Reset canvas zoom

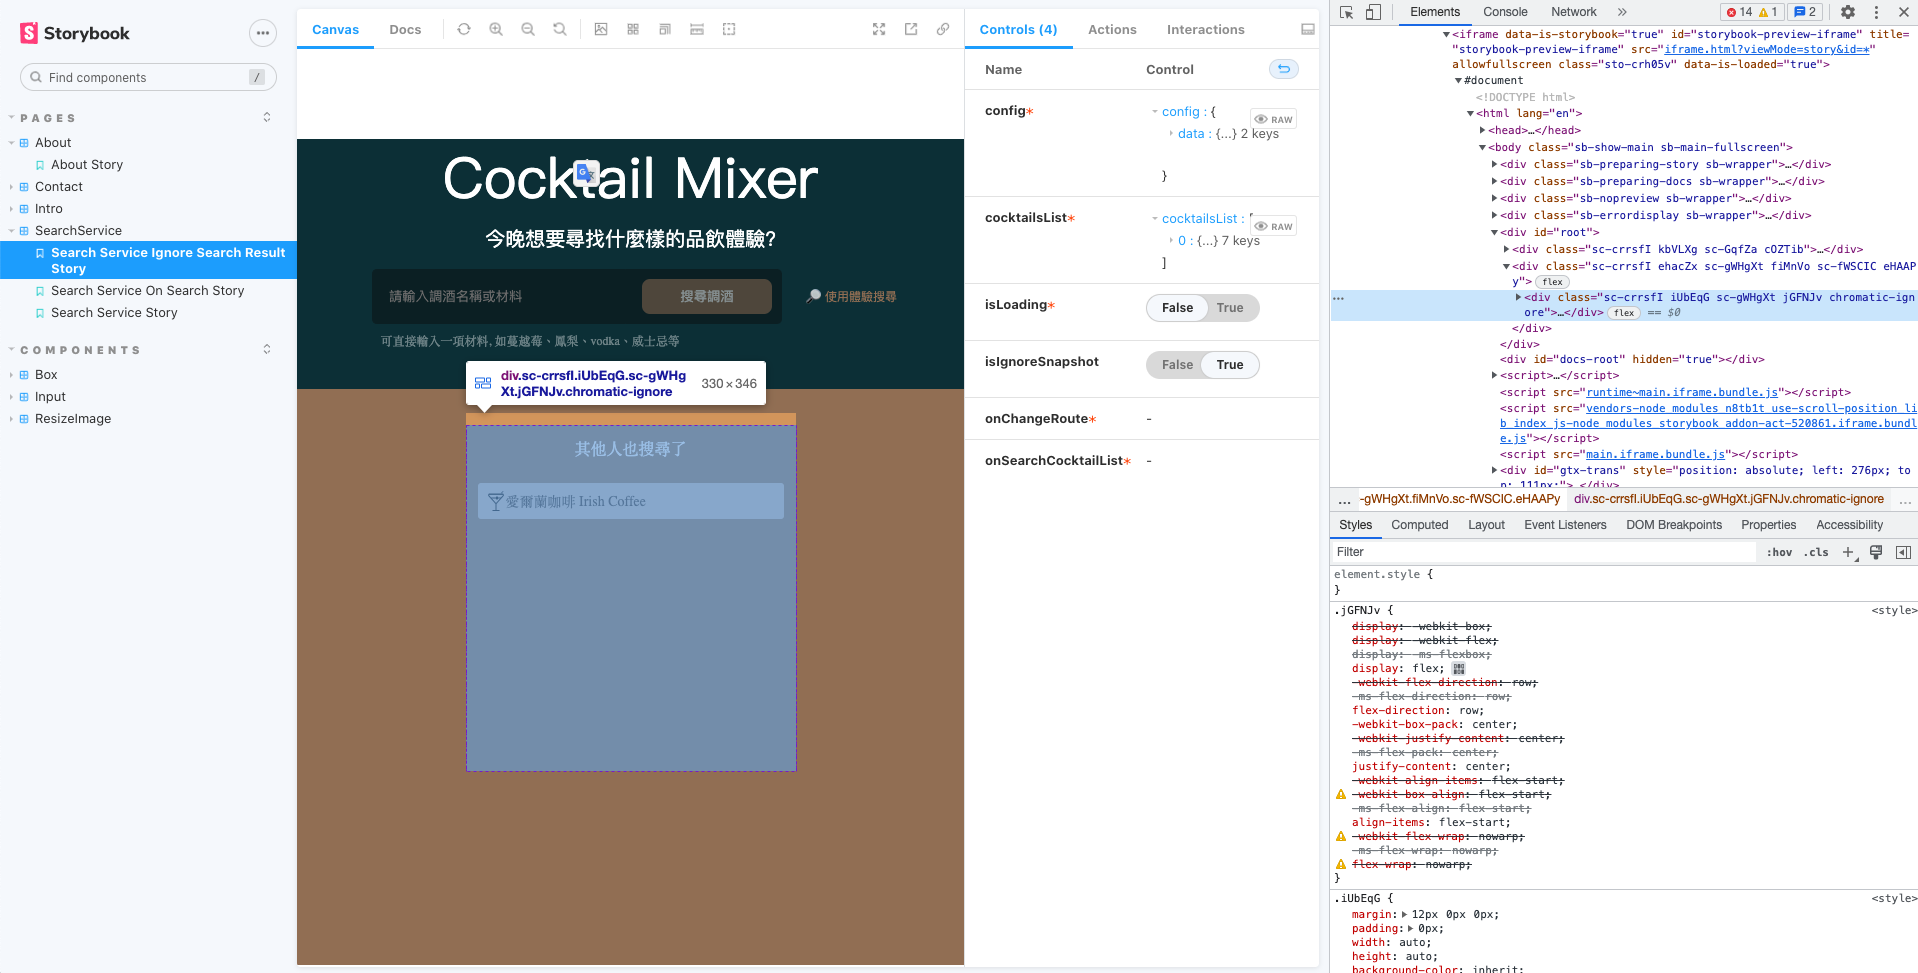(x=560, y=29)
